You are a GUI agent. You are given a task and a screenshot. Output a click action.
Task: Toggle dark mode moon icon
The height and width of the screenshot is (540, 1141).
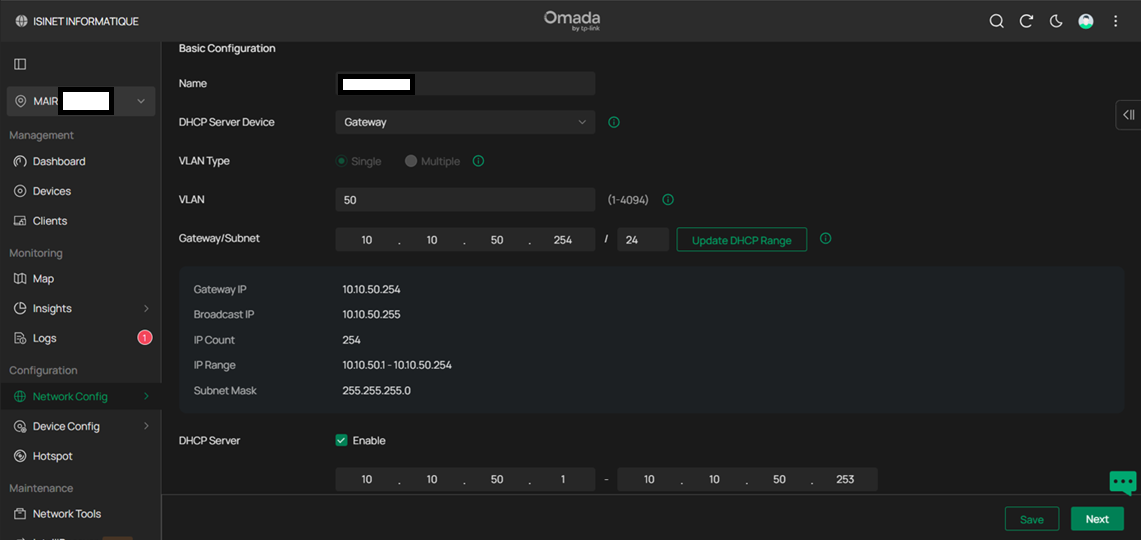[1056, 21]
